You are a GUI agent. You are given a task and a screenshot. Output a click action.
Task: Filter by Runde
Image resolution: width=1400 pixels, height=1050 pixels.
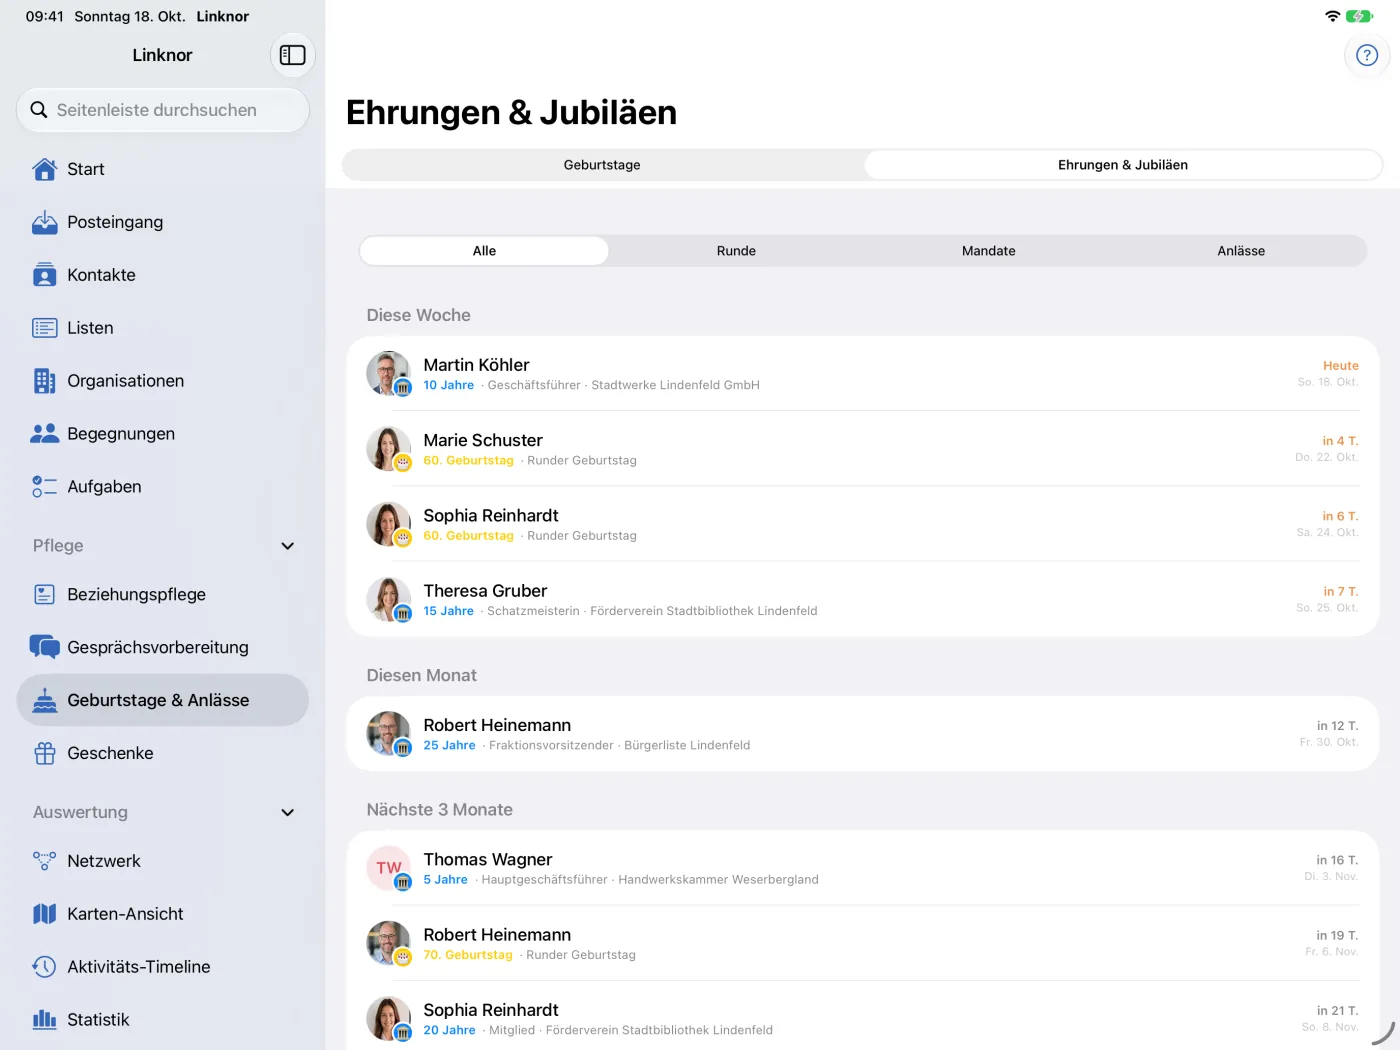coord(736,251)
